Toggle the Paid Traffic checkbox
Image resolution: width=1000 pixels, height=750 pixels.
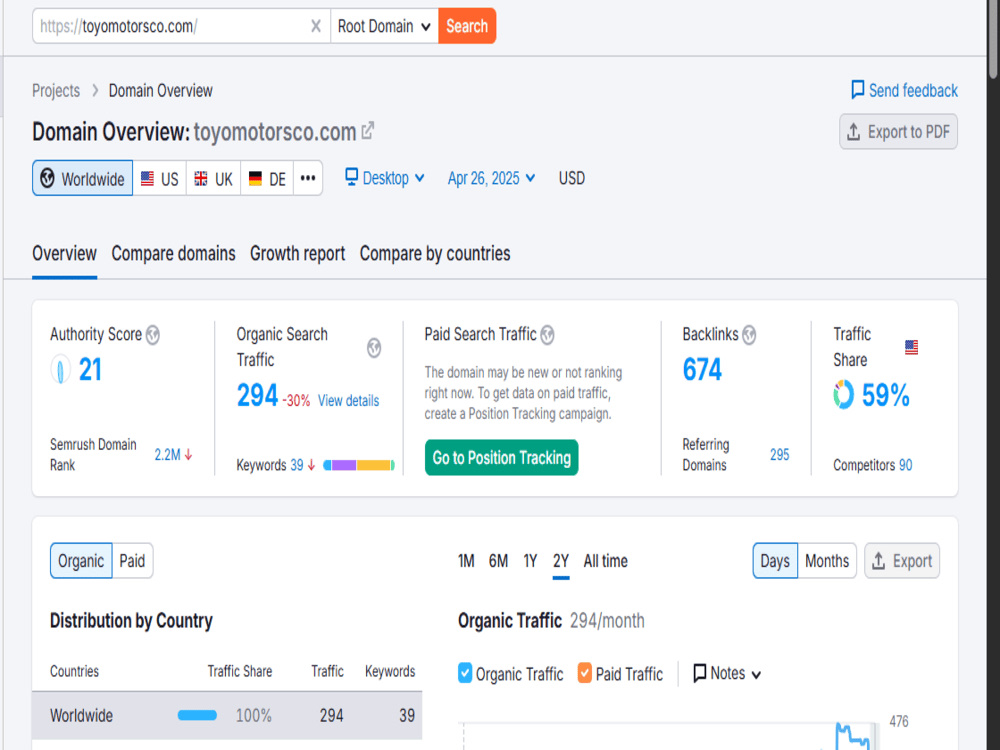click(584, 673)
